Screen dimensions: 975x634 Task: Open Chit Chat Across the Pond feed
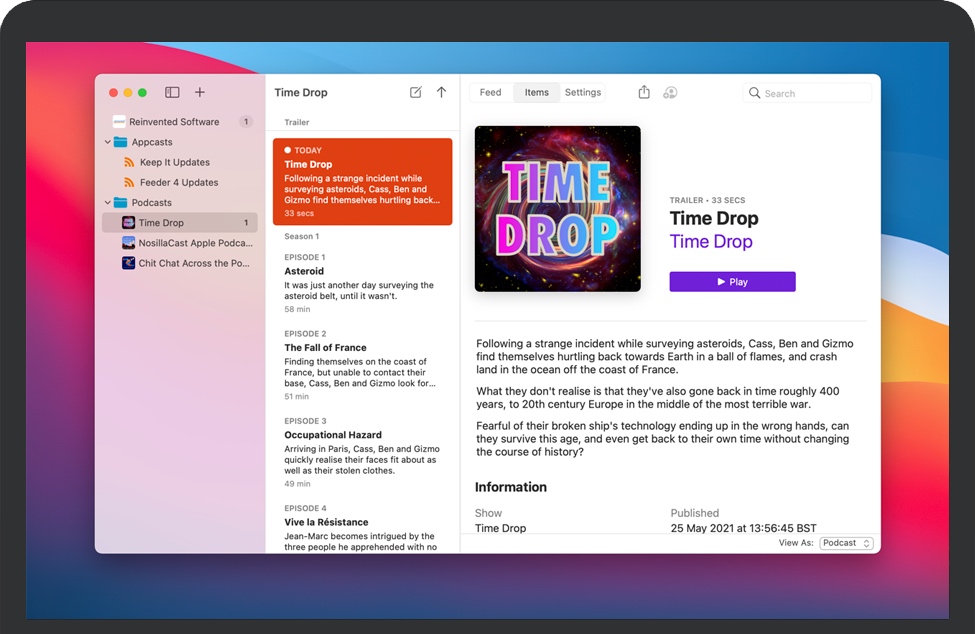tap(194, 263)
